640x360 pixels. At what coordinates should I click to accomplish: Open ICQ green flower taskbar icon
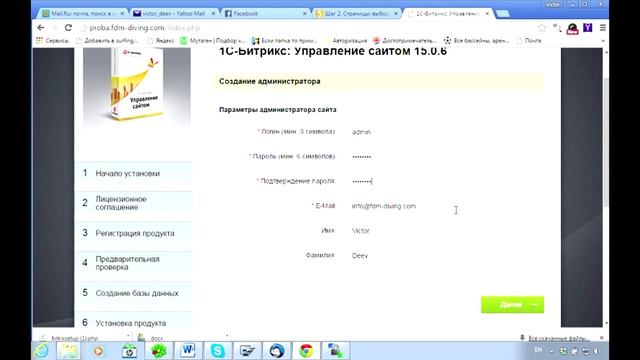(x=159, y=351)
